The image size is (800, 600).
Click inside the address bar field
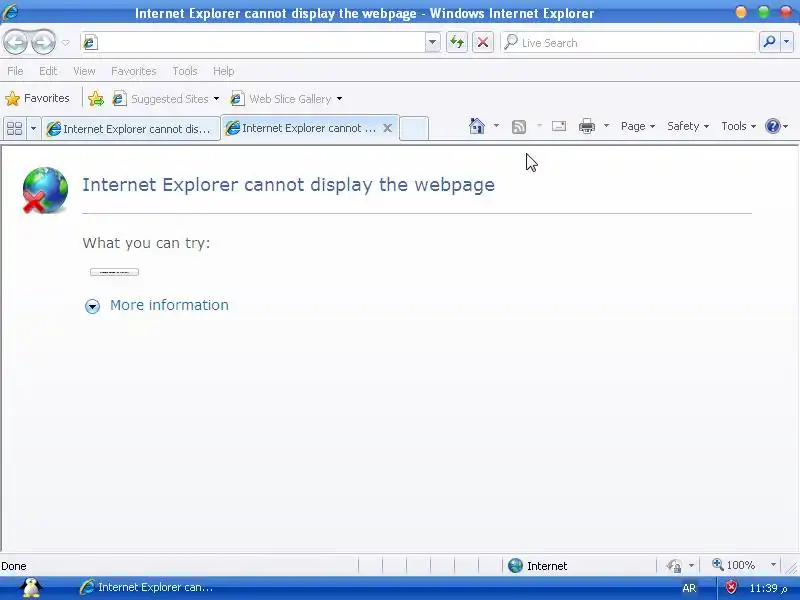pyautogui.click(x=254, y=42)
